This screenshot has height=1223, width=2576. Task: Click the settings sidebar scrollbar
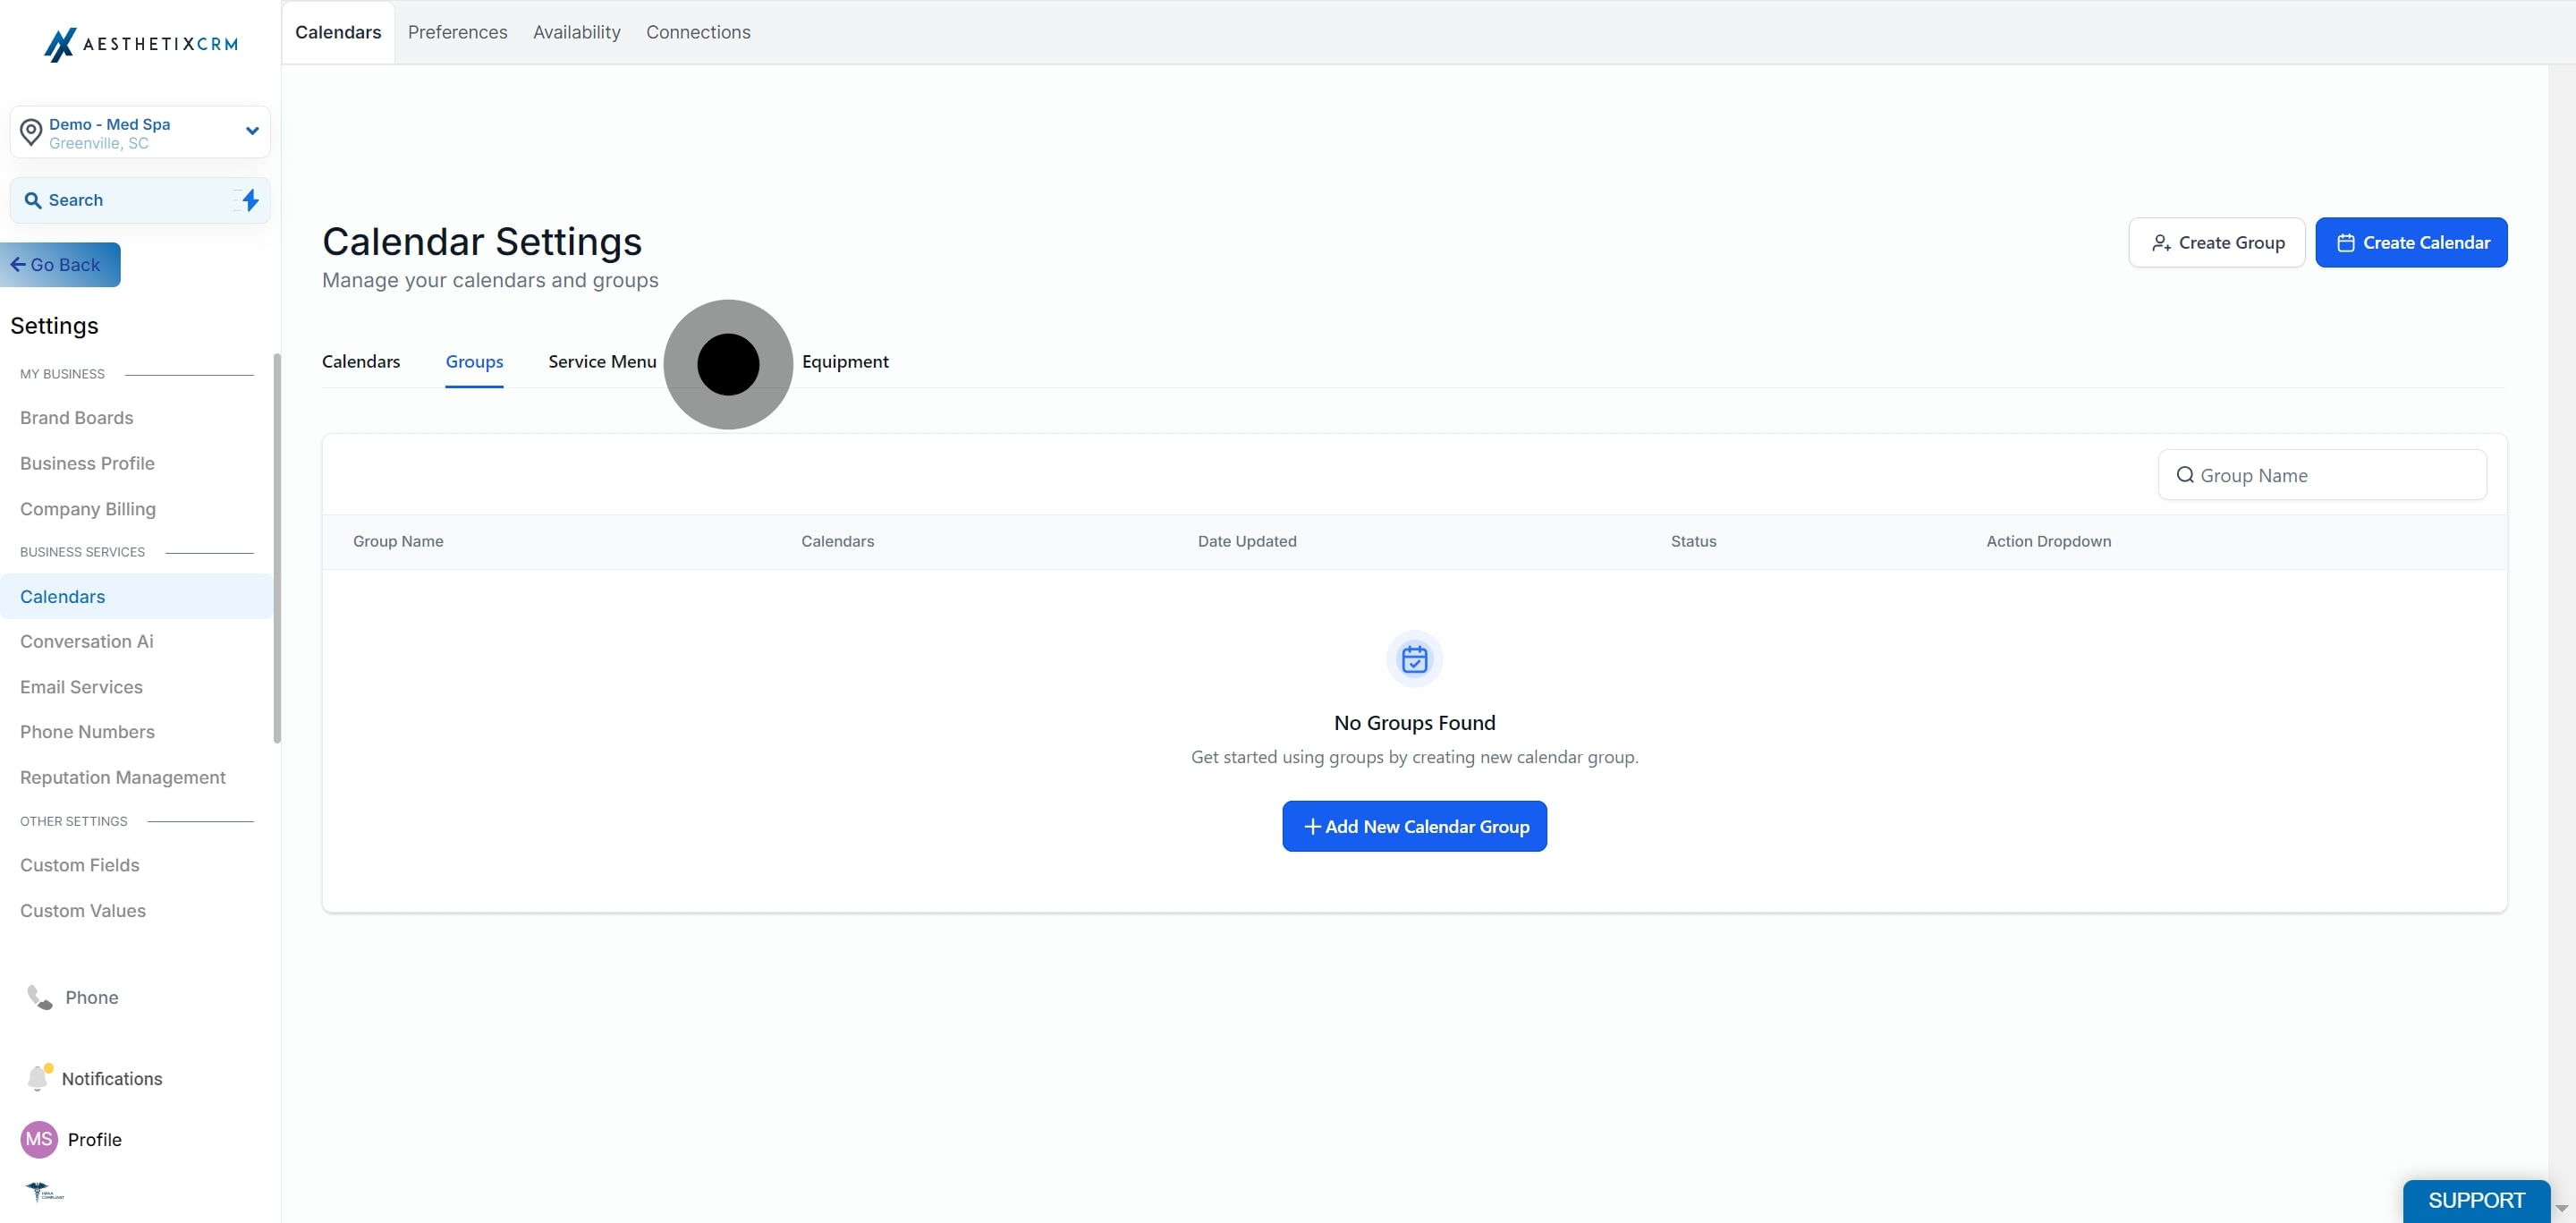point(277,548)
